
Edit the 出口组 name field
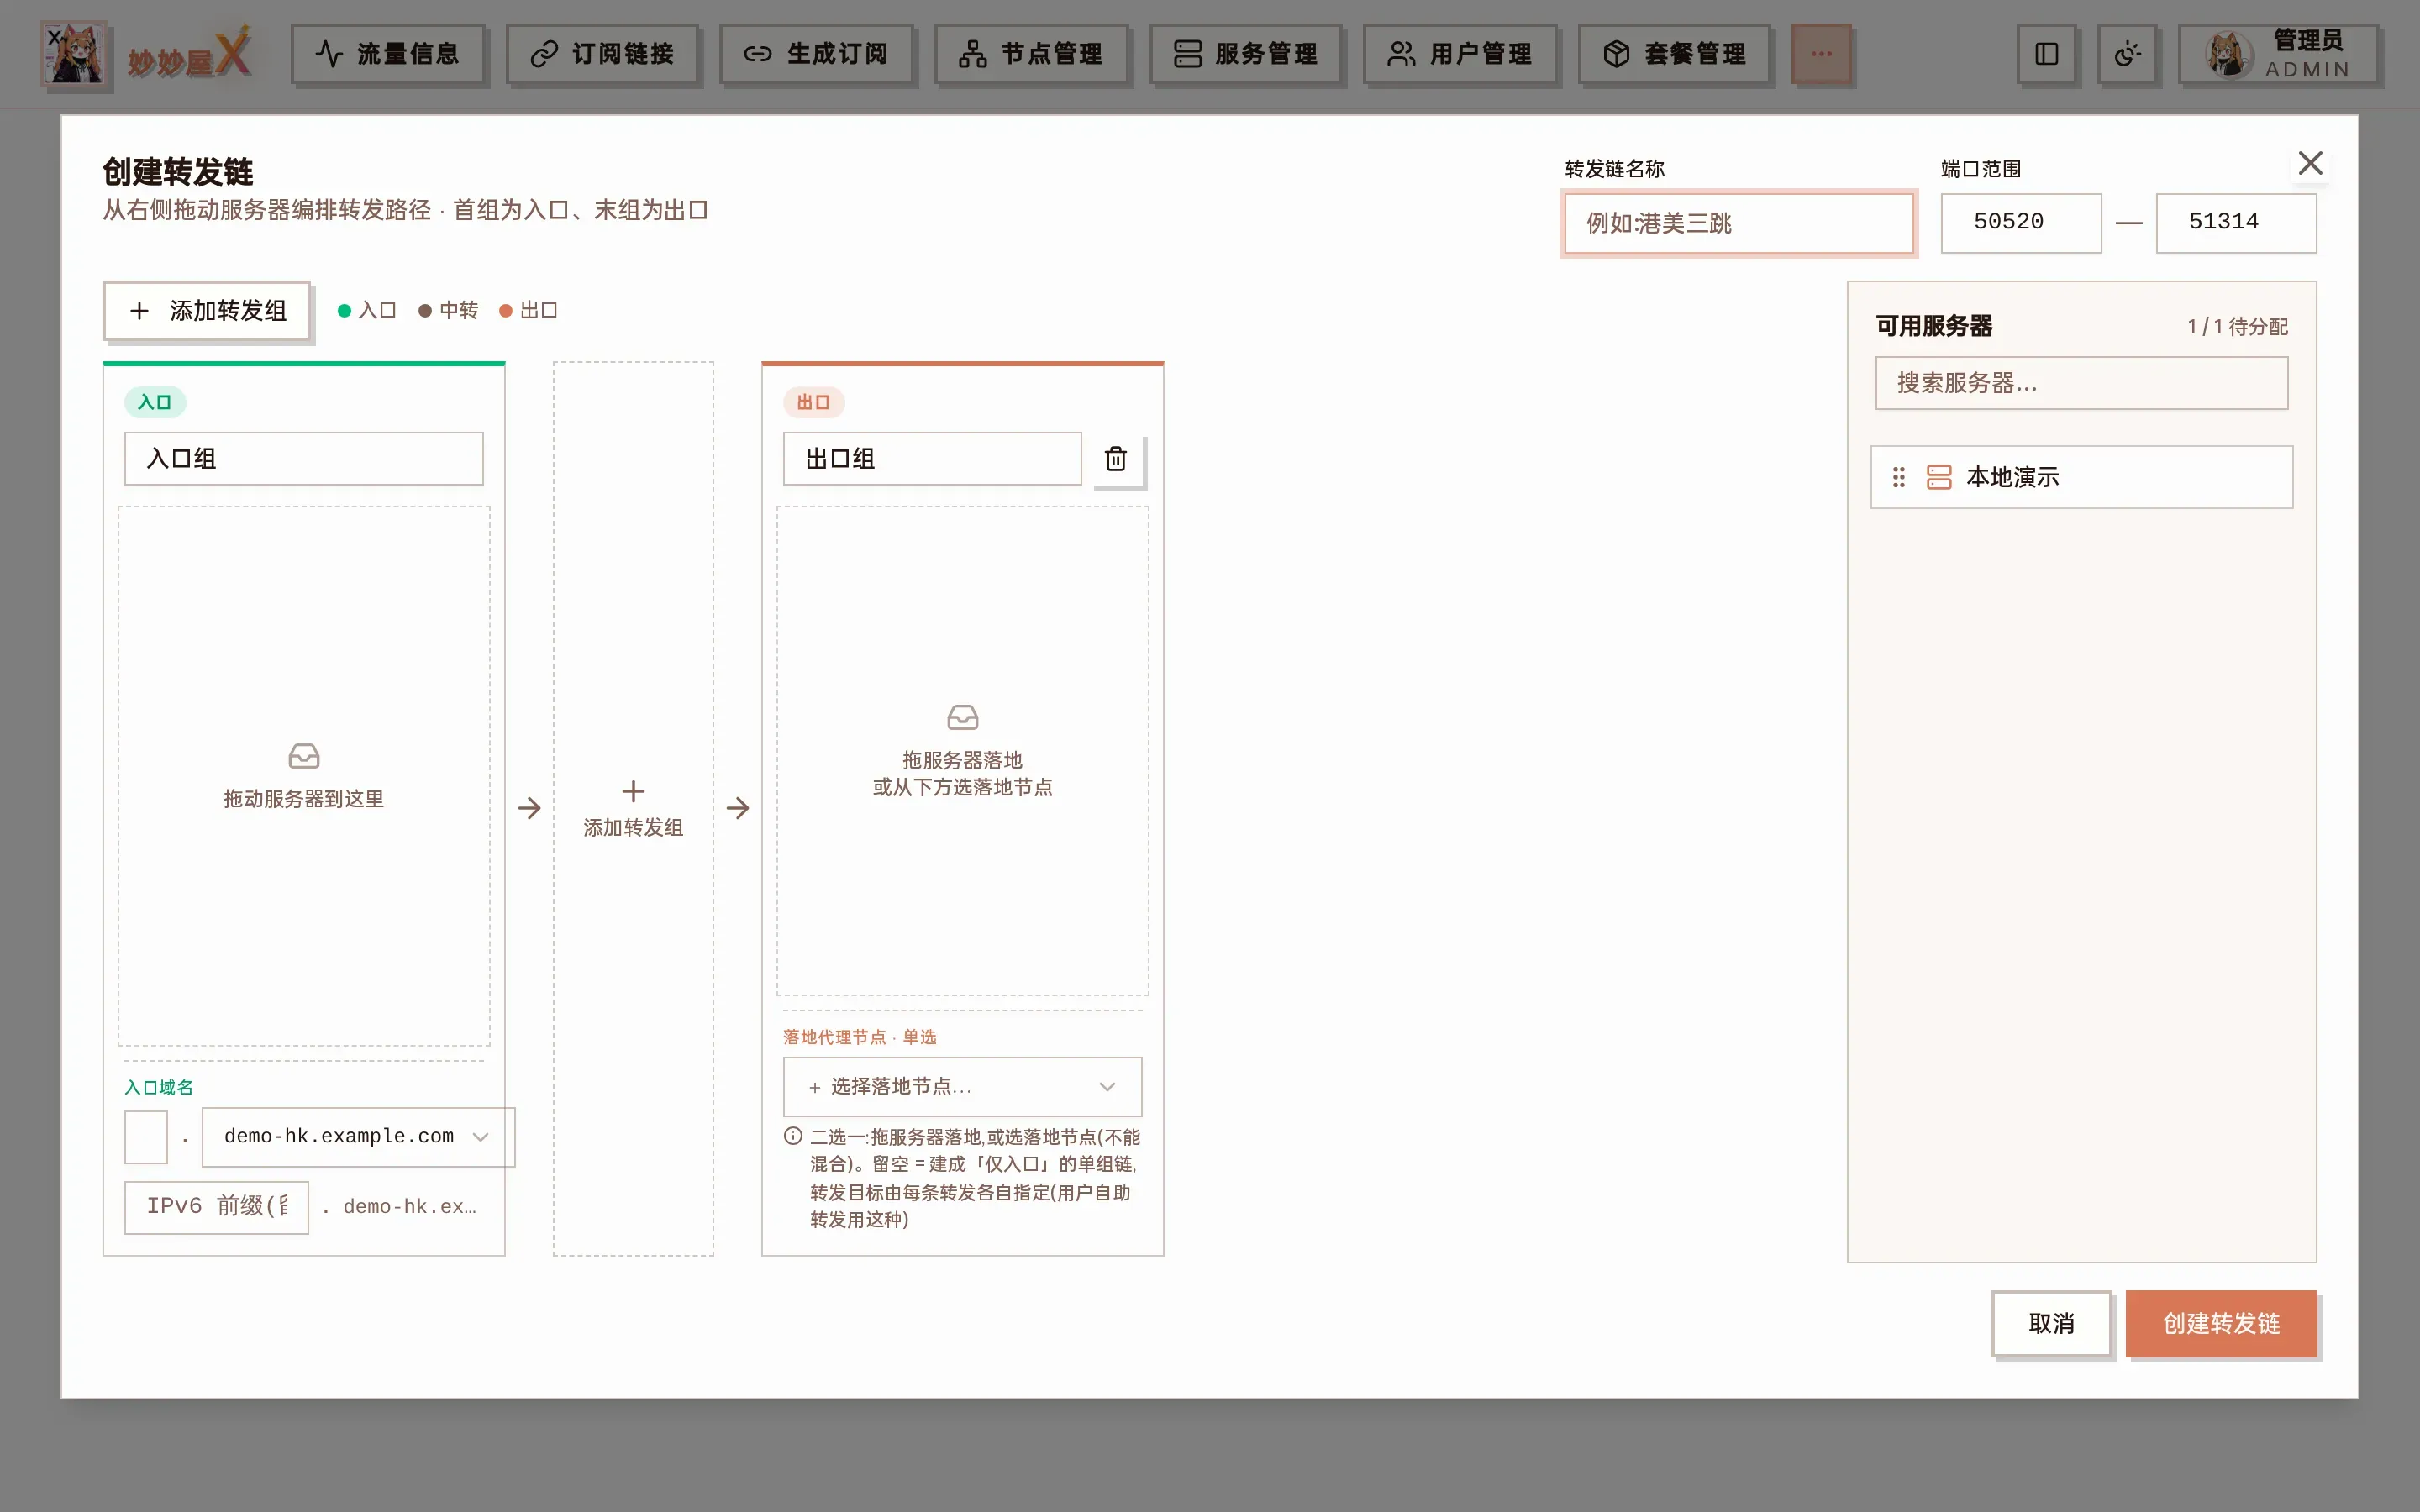932,459
